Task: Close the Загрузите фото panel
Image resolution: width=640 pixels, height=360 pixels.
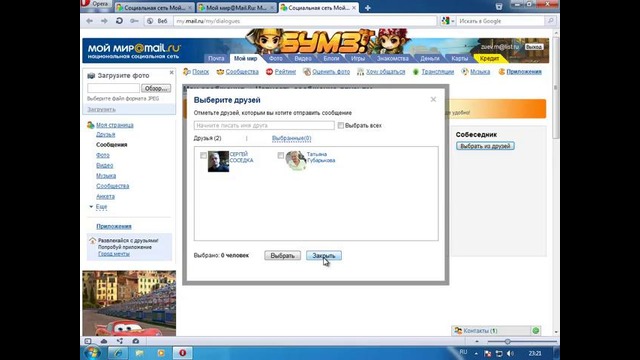Action: (171, 73)
